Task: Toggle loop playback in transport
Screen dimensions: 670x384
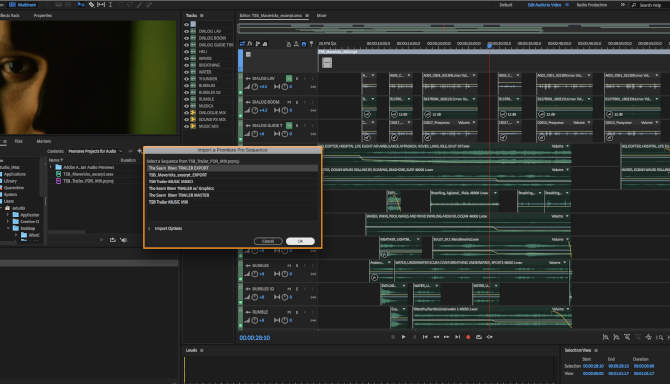Action: 479,337
